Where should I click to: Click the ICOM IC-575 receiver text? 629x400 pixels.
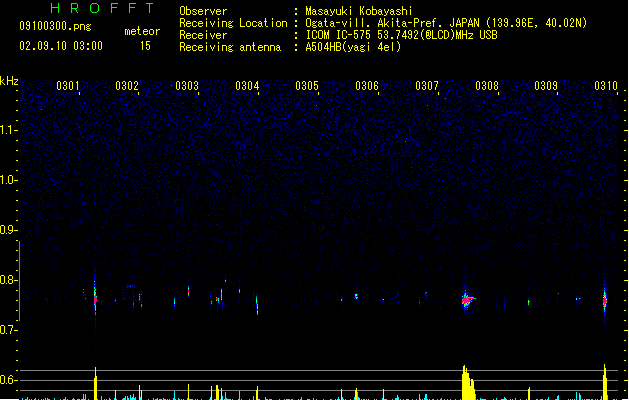point(402,35)
